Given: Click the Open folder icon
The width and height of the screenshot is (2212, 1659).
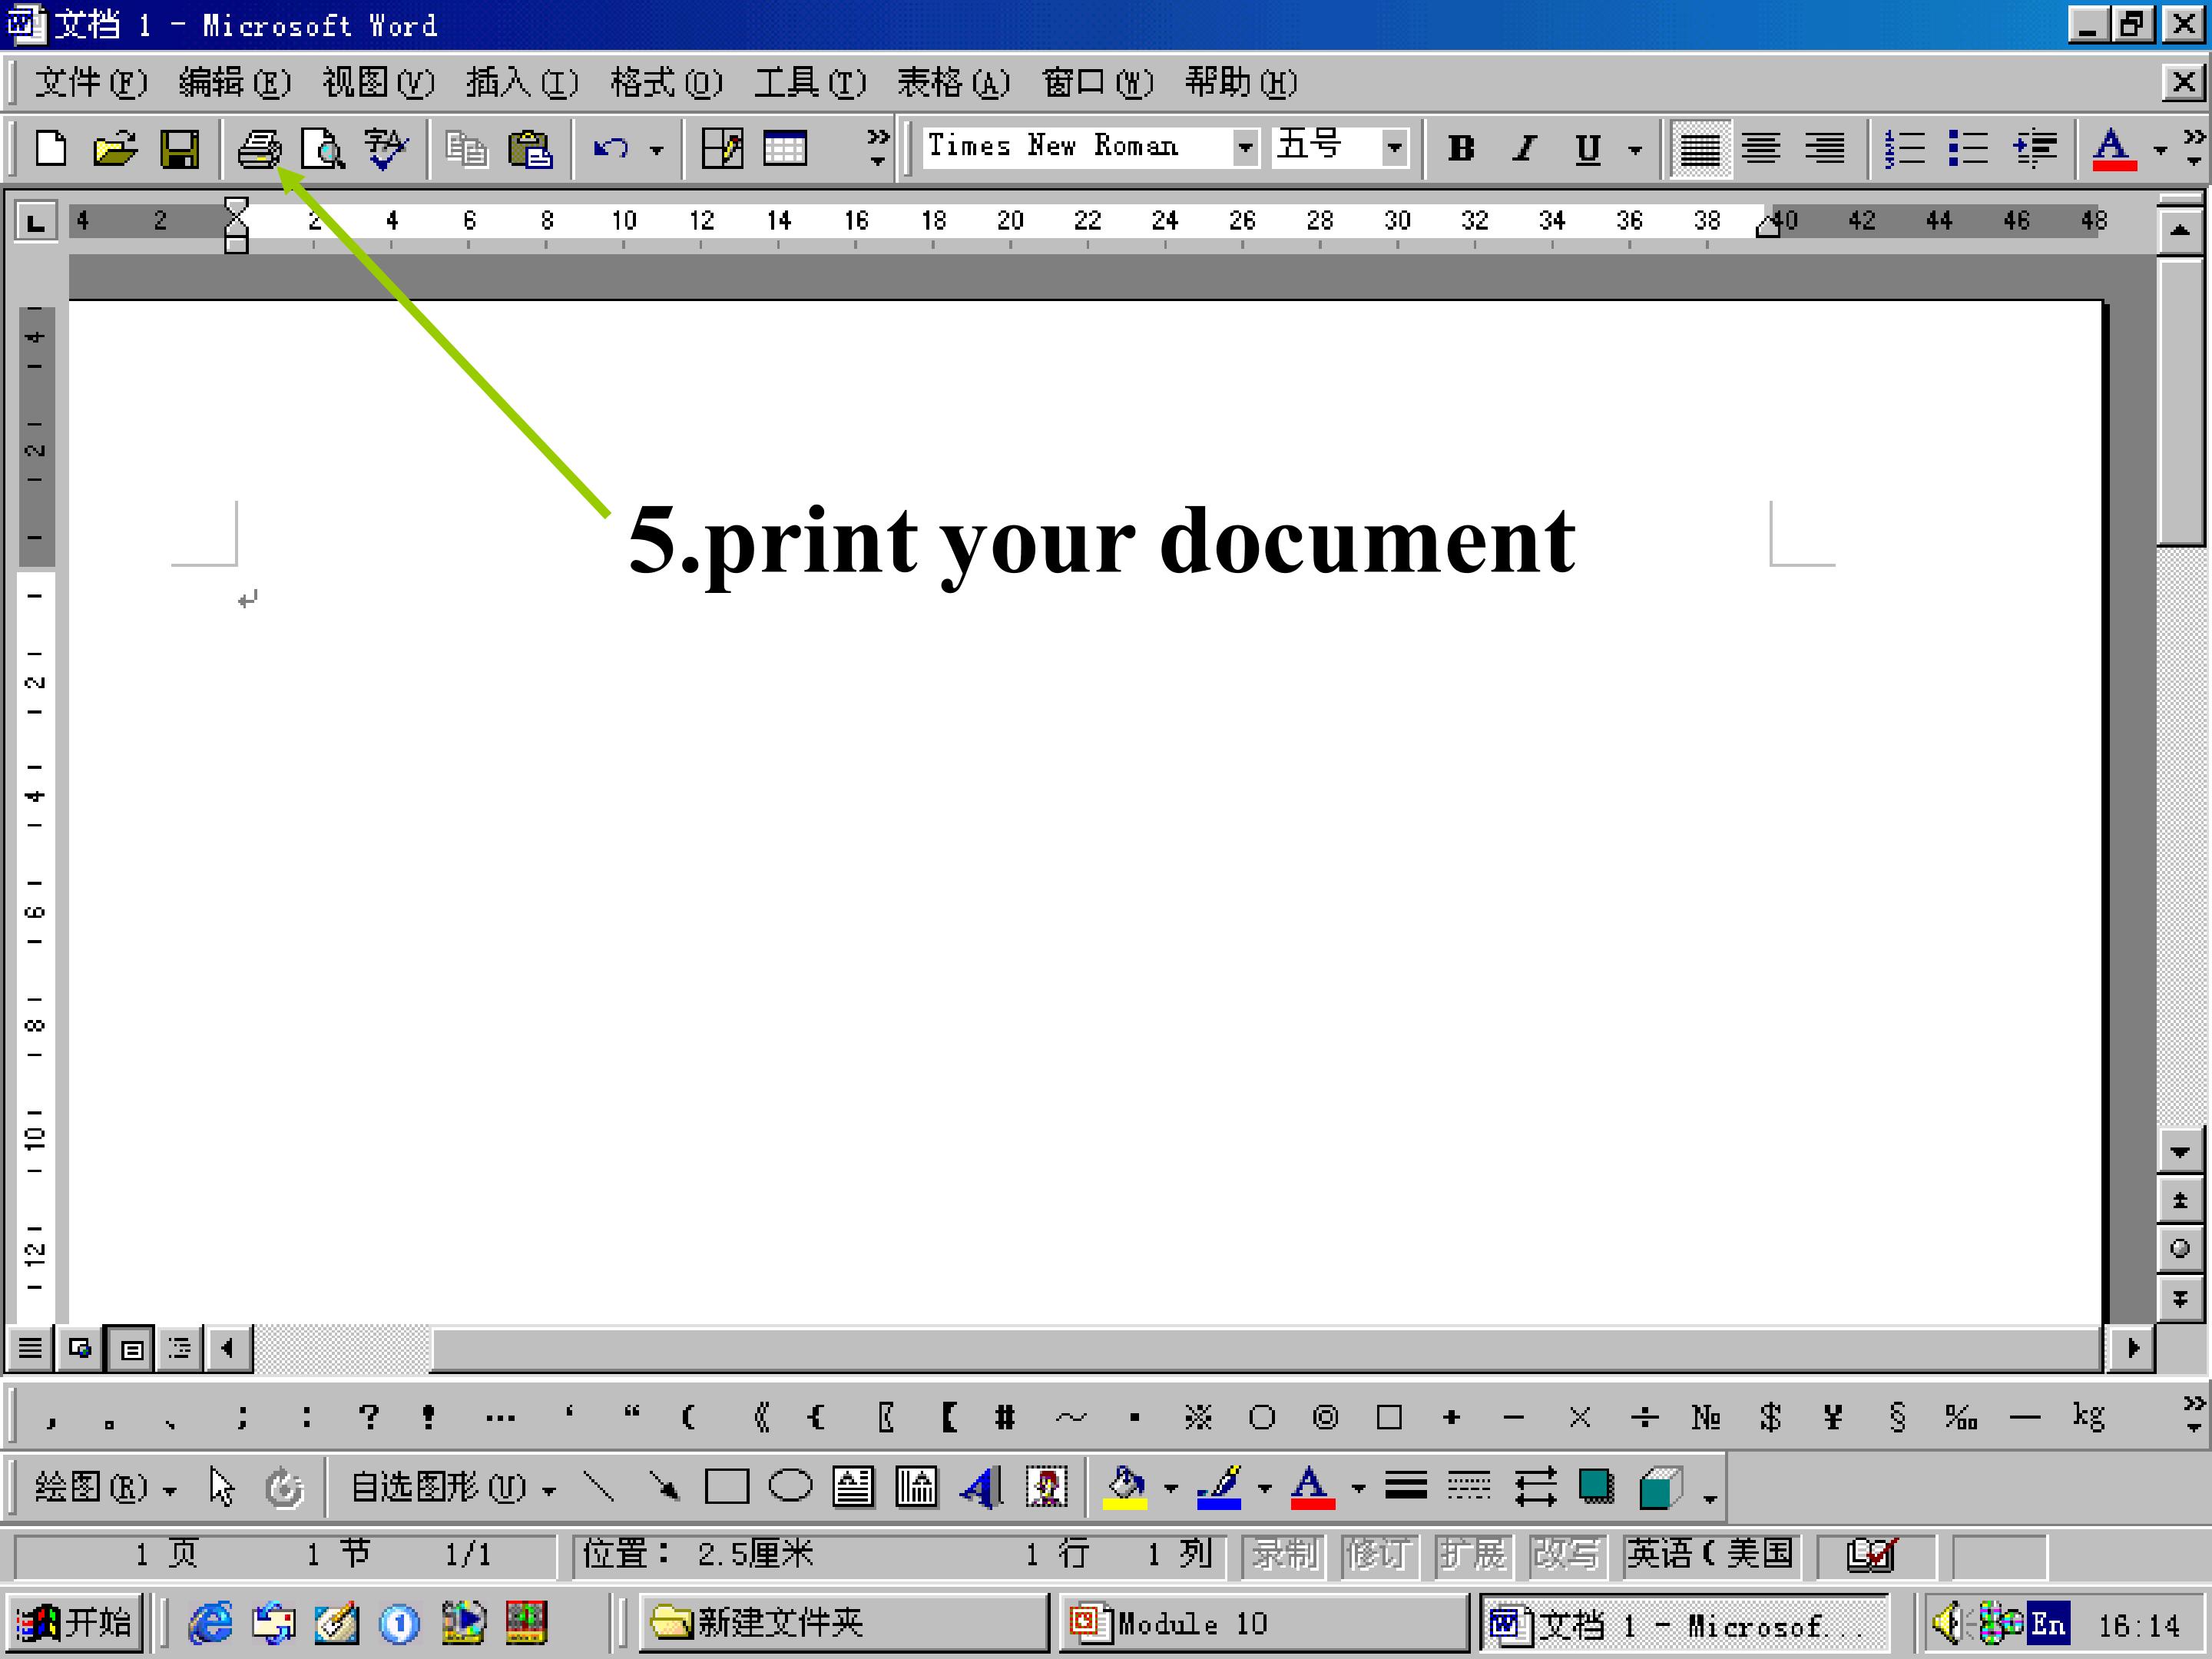Looking at the screenshot, I should [115, 150].
